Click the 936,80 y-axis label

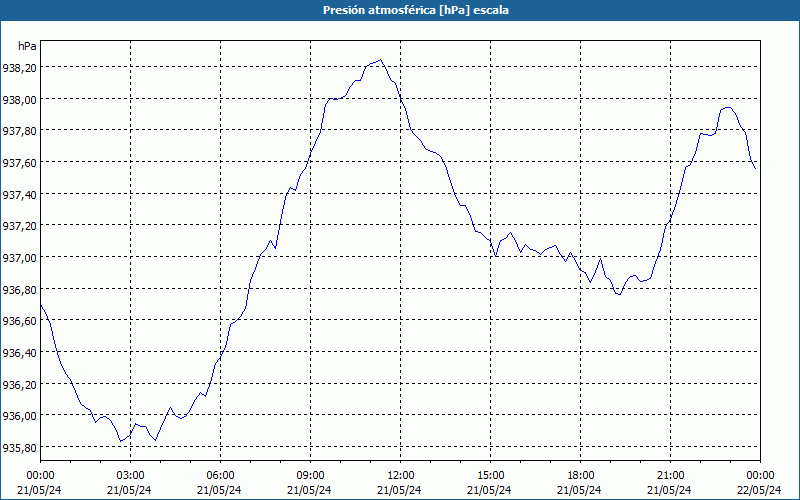(19, 289)
